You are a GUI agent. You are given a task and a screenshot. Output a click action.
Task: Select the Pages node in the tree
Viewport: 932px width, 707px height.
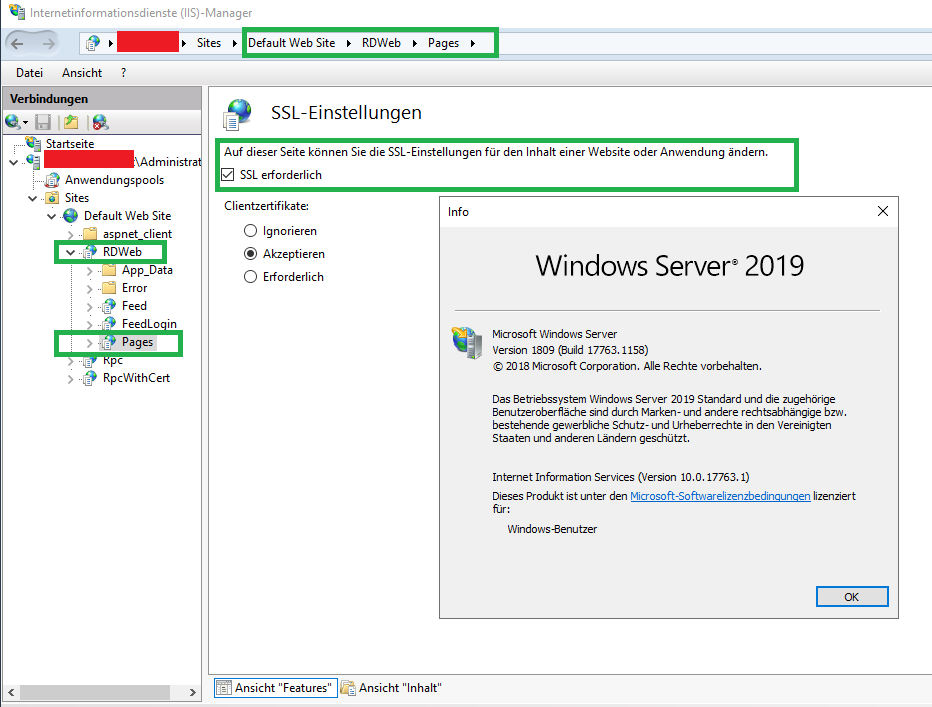point(137,342)
